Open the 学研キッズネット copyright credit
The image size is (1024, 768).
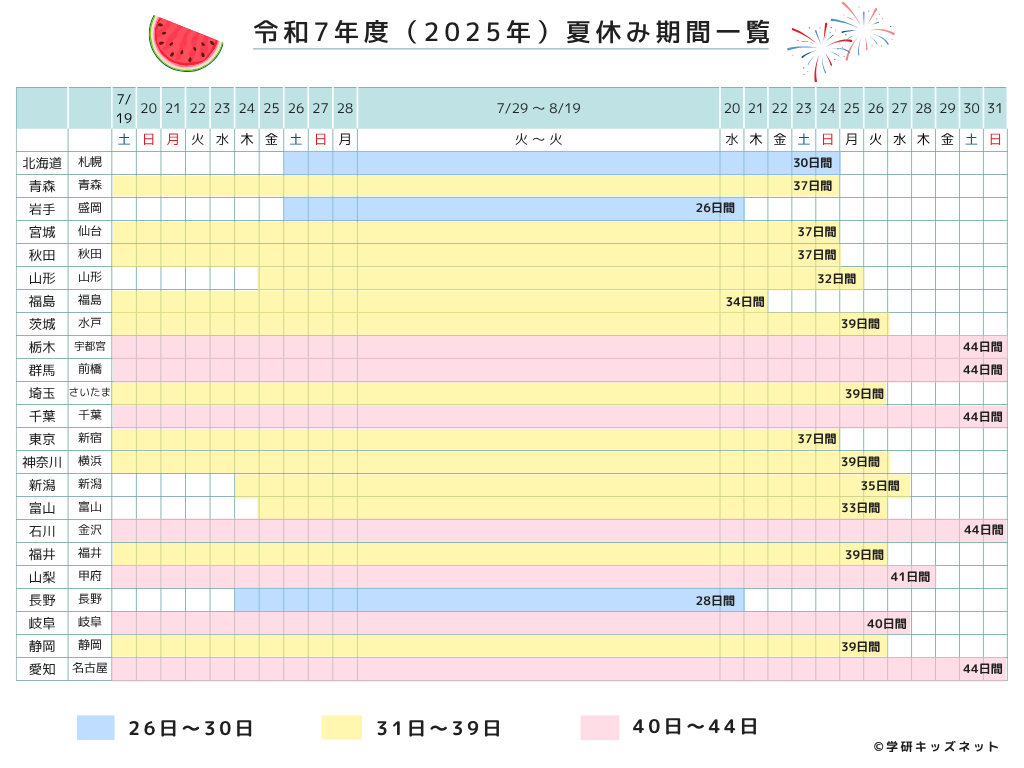(936, 746)
